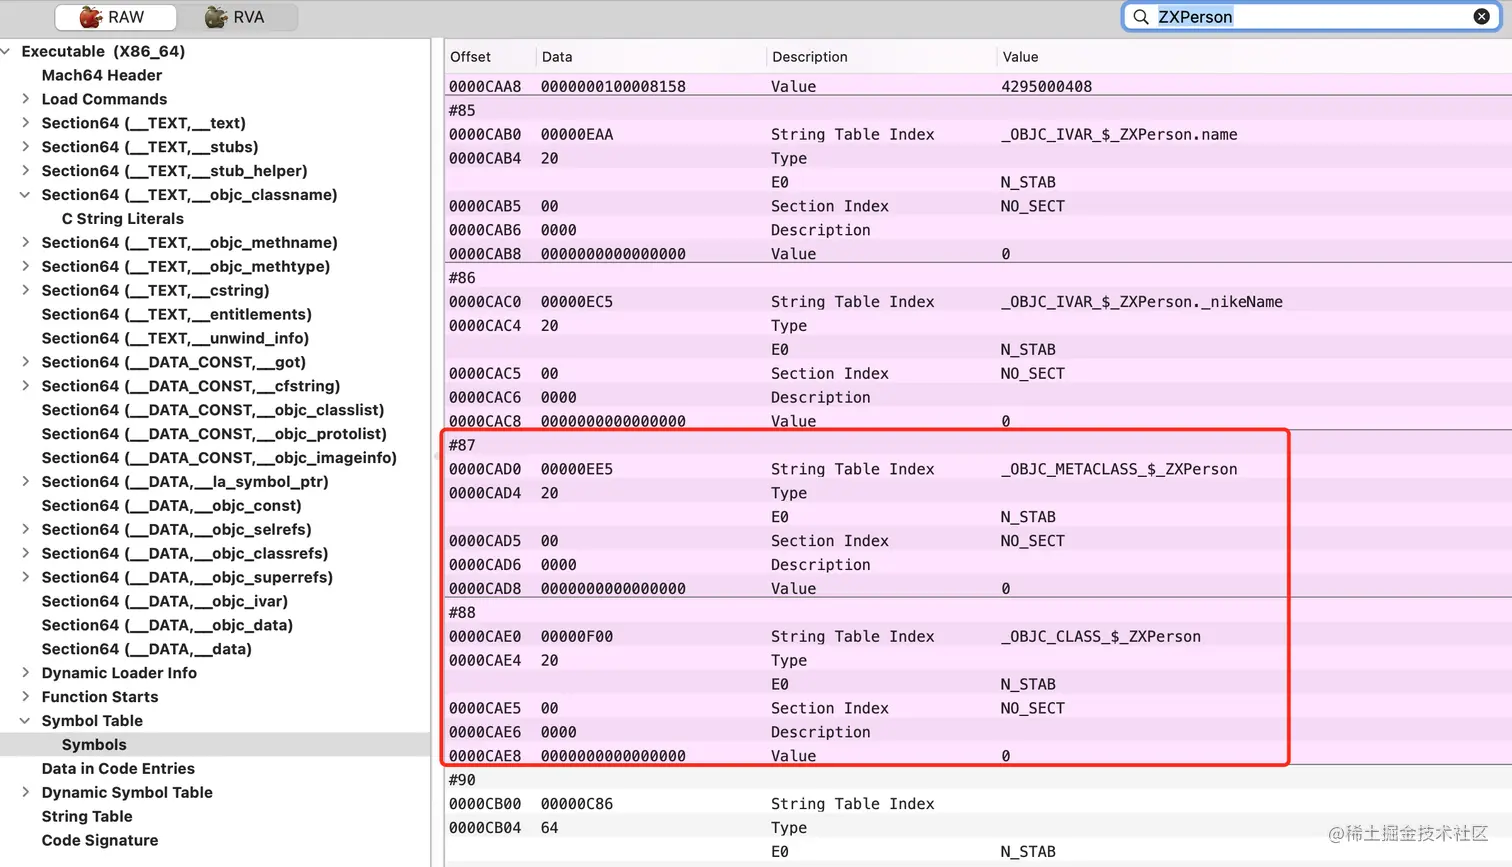
Task: Select Section64 (__DATA_CONST,__objc_imageinfo) item
Action: click(x=219, y=458)
